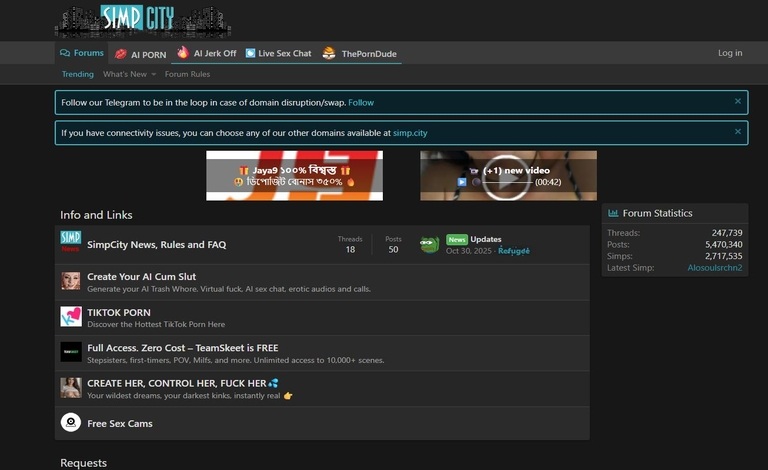Open the Updates thread
The width and height of the screenshot is (768, 470).
pos(486,239)
